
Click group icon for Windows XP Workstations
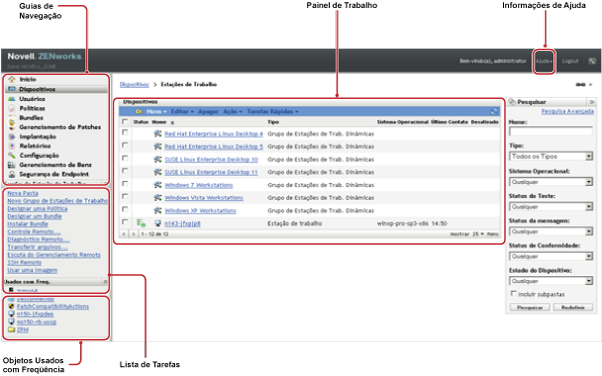click(x=157, y=210)
